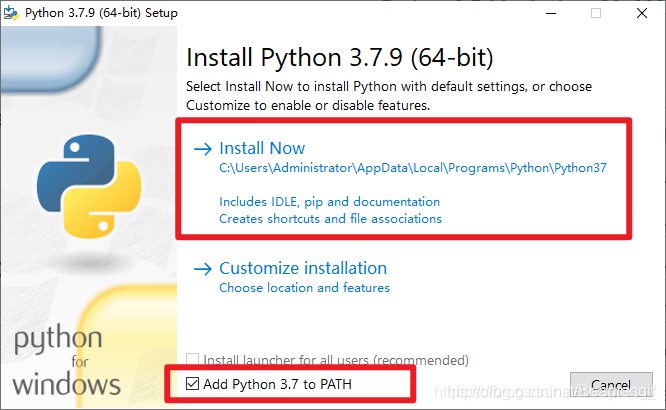Click the disabled maximize button

tap(596, 13)
